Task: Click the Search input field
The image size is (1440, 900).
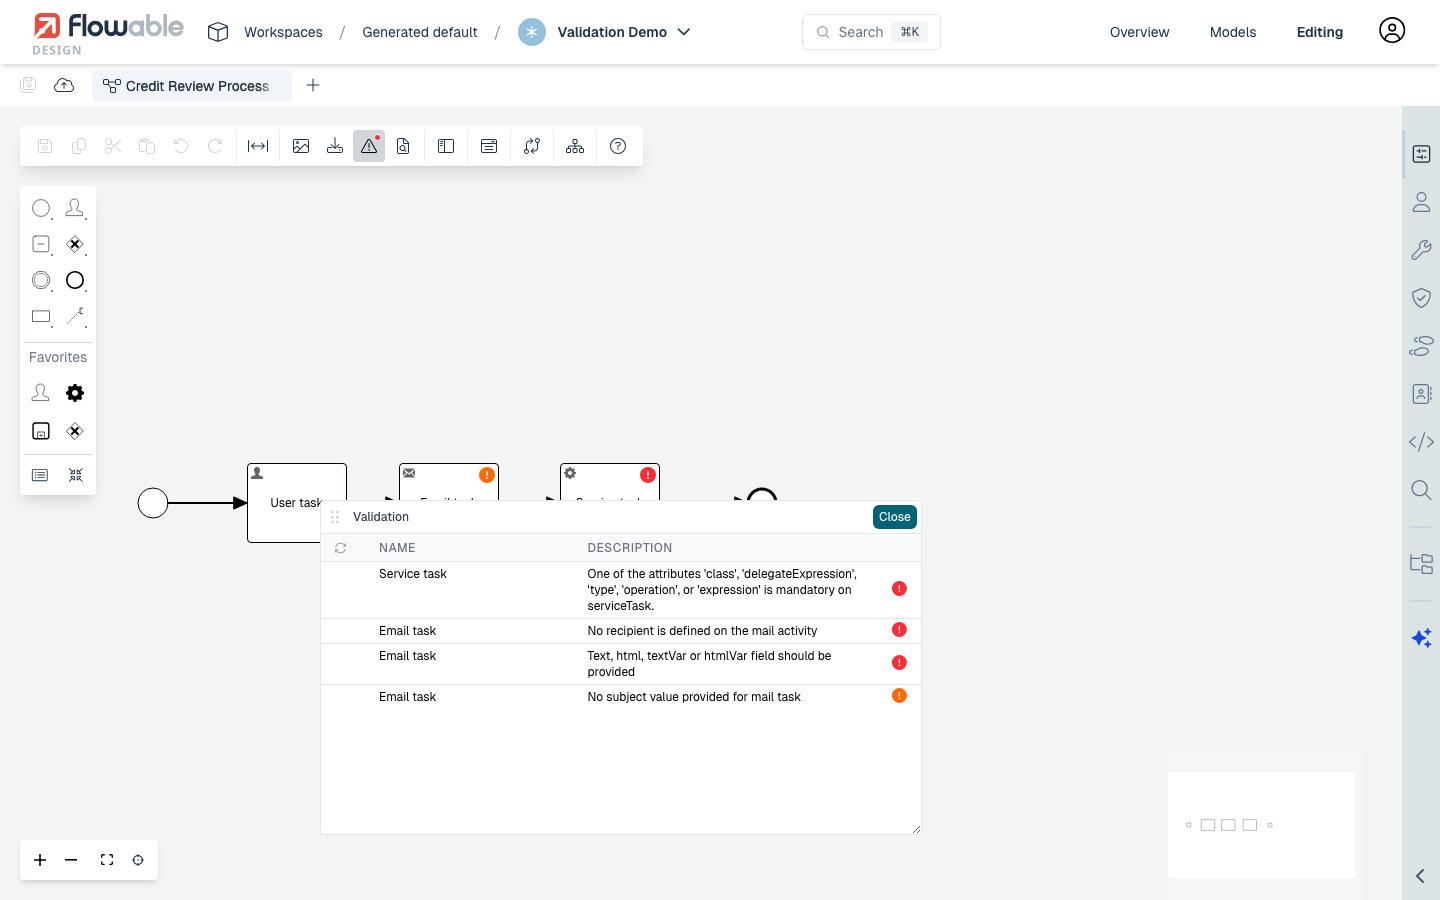Action: pos(871,32)
